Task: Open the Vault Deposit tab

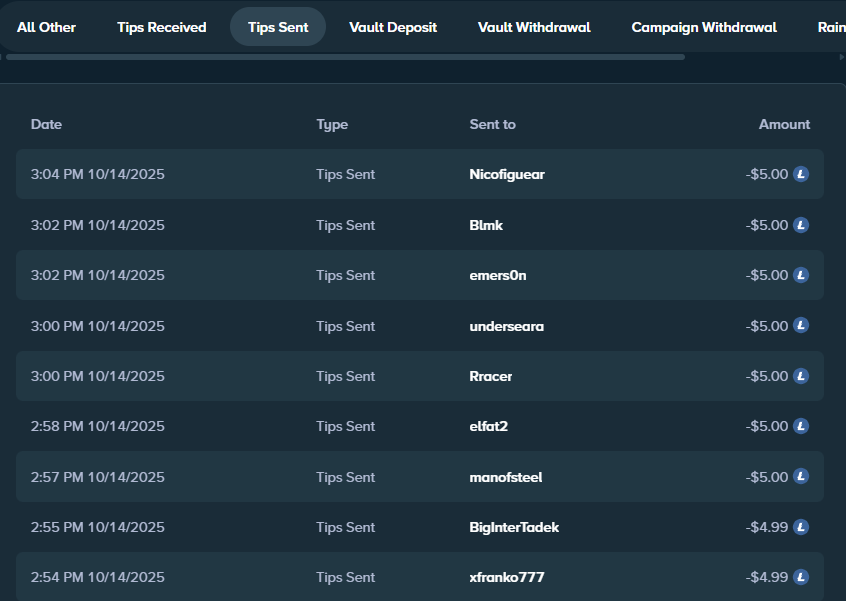Action: click(x=393, y=27)
